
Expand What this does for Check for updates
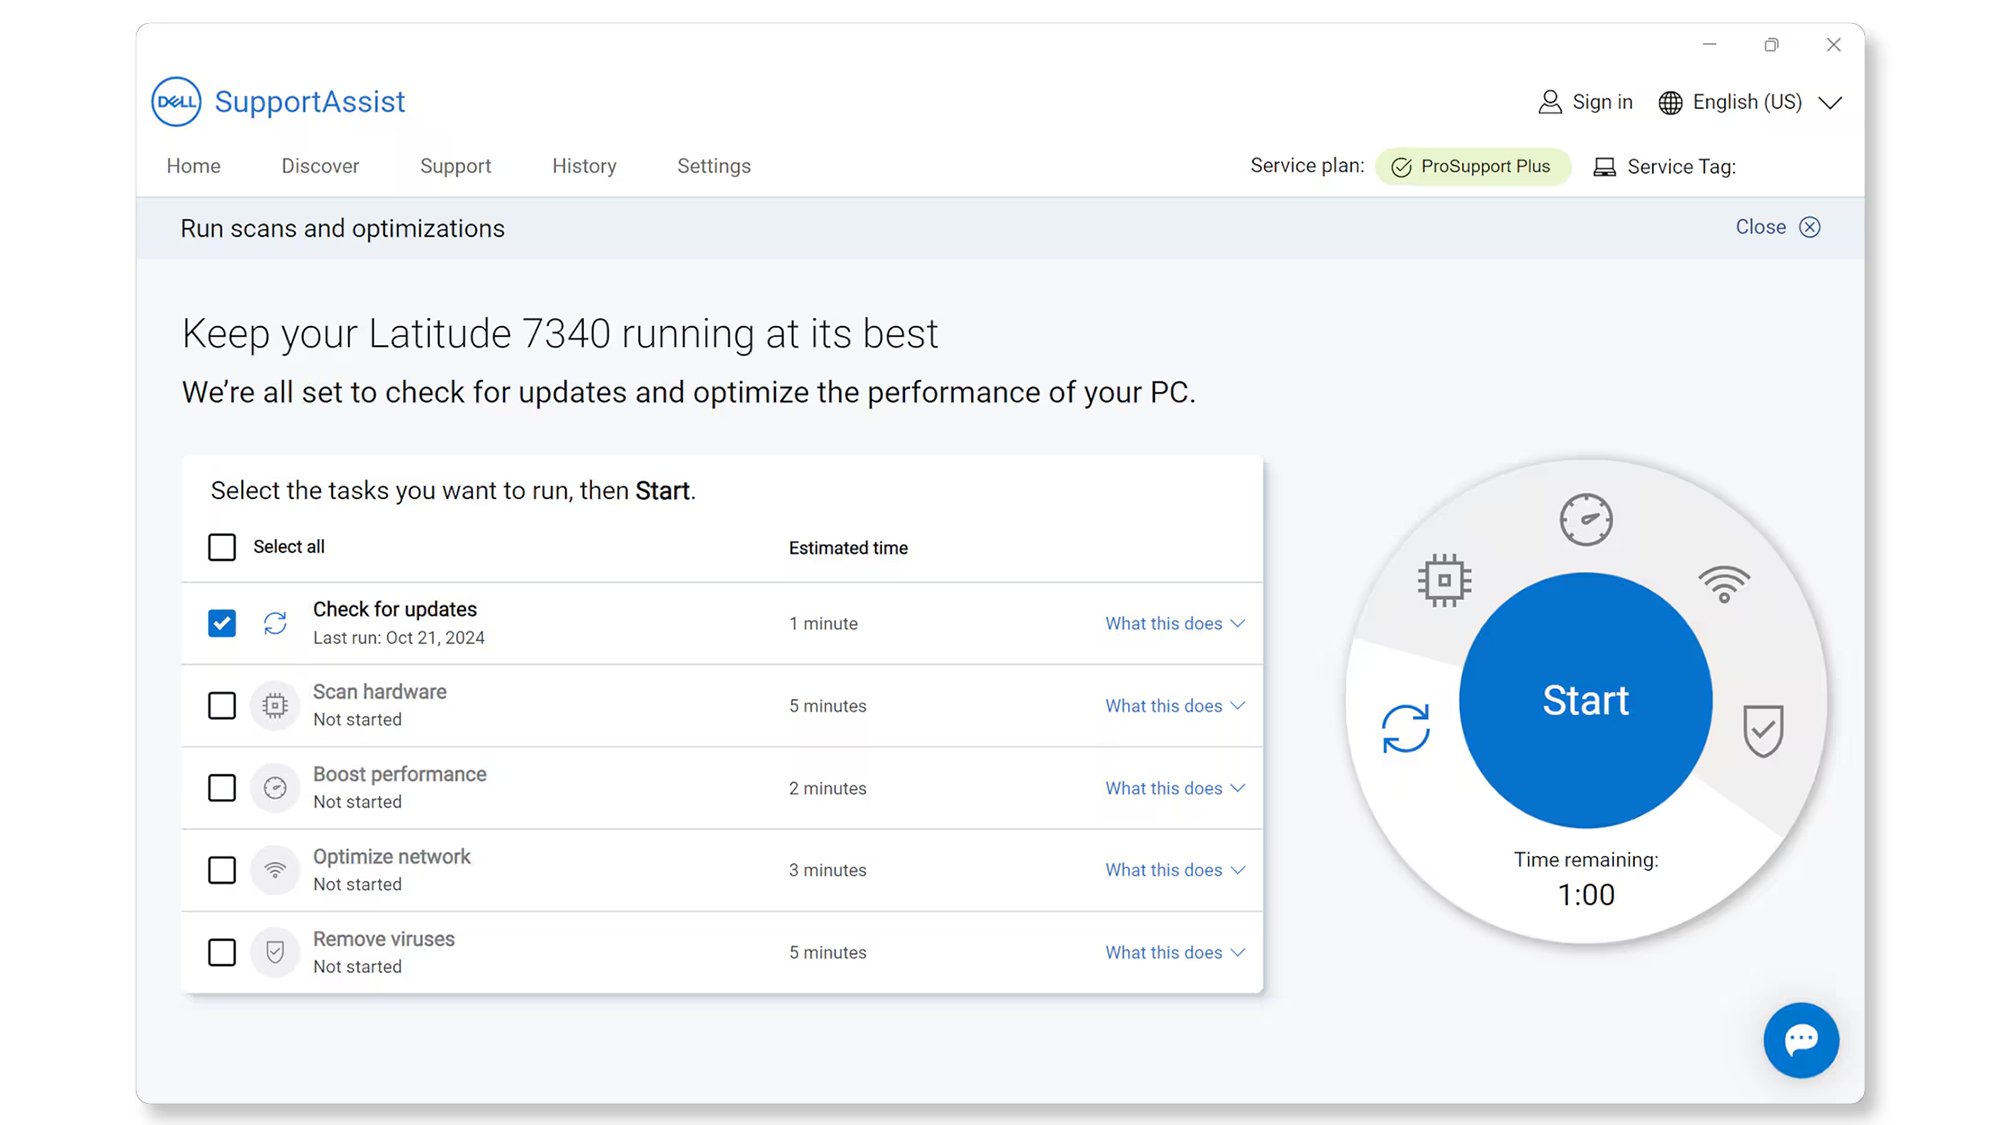[1175, 623]
